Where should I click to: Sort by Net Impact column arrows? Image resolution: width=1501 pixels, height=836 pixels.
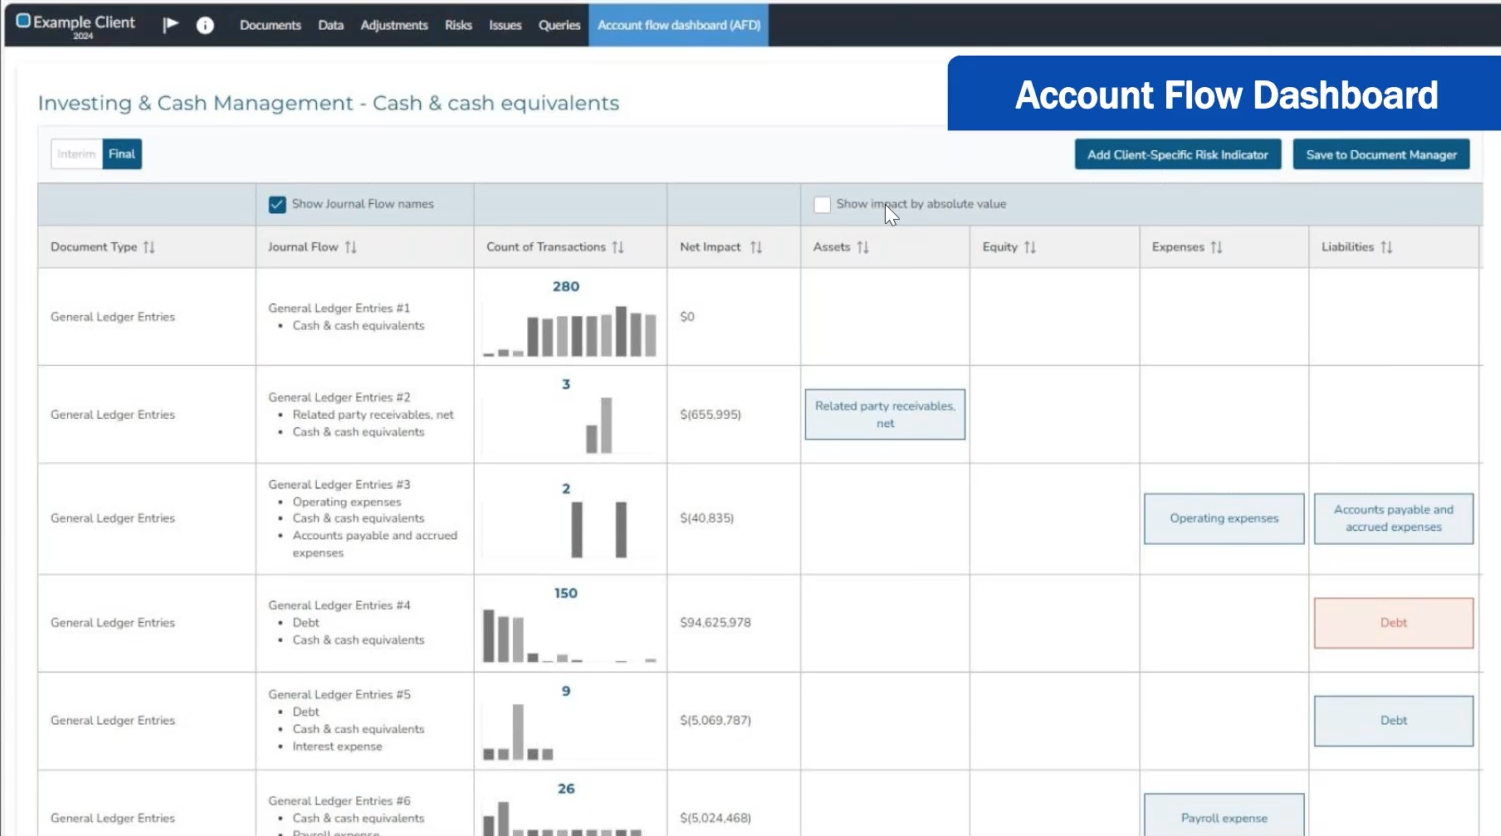coord(756,247)
